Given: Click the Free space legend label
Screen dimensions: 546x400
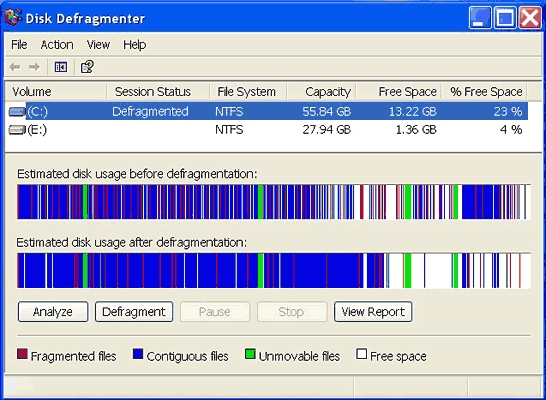Looking at the screenshot, I should click(398, 356).
